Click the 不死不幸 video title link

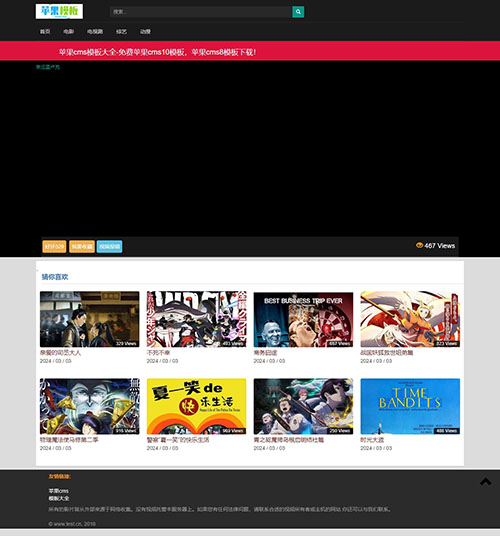(158, 352)
